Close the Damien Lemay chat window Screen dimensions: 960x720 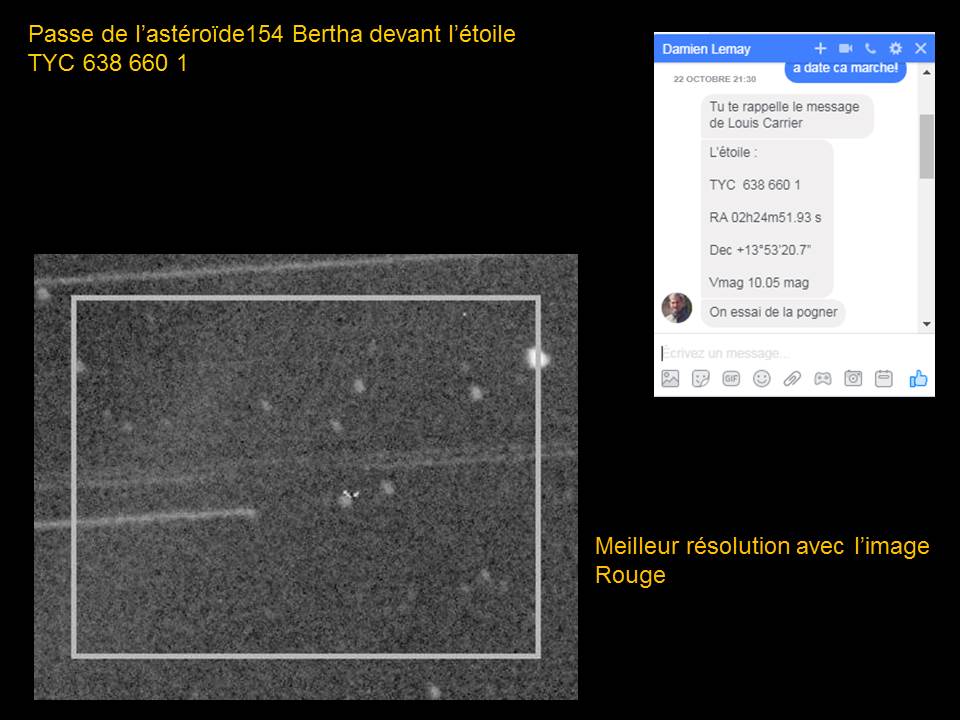(x=921, y=48)
